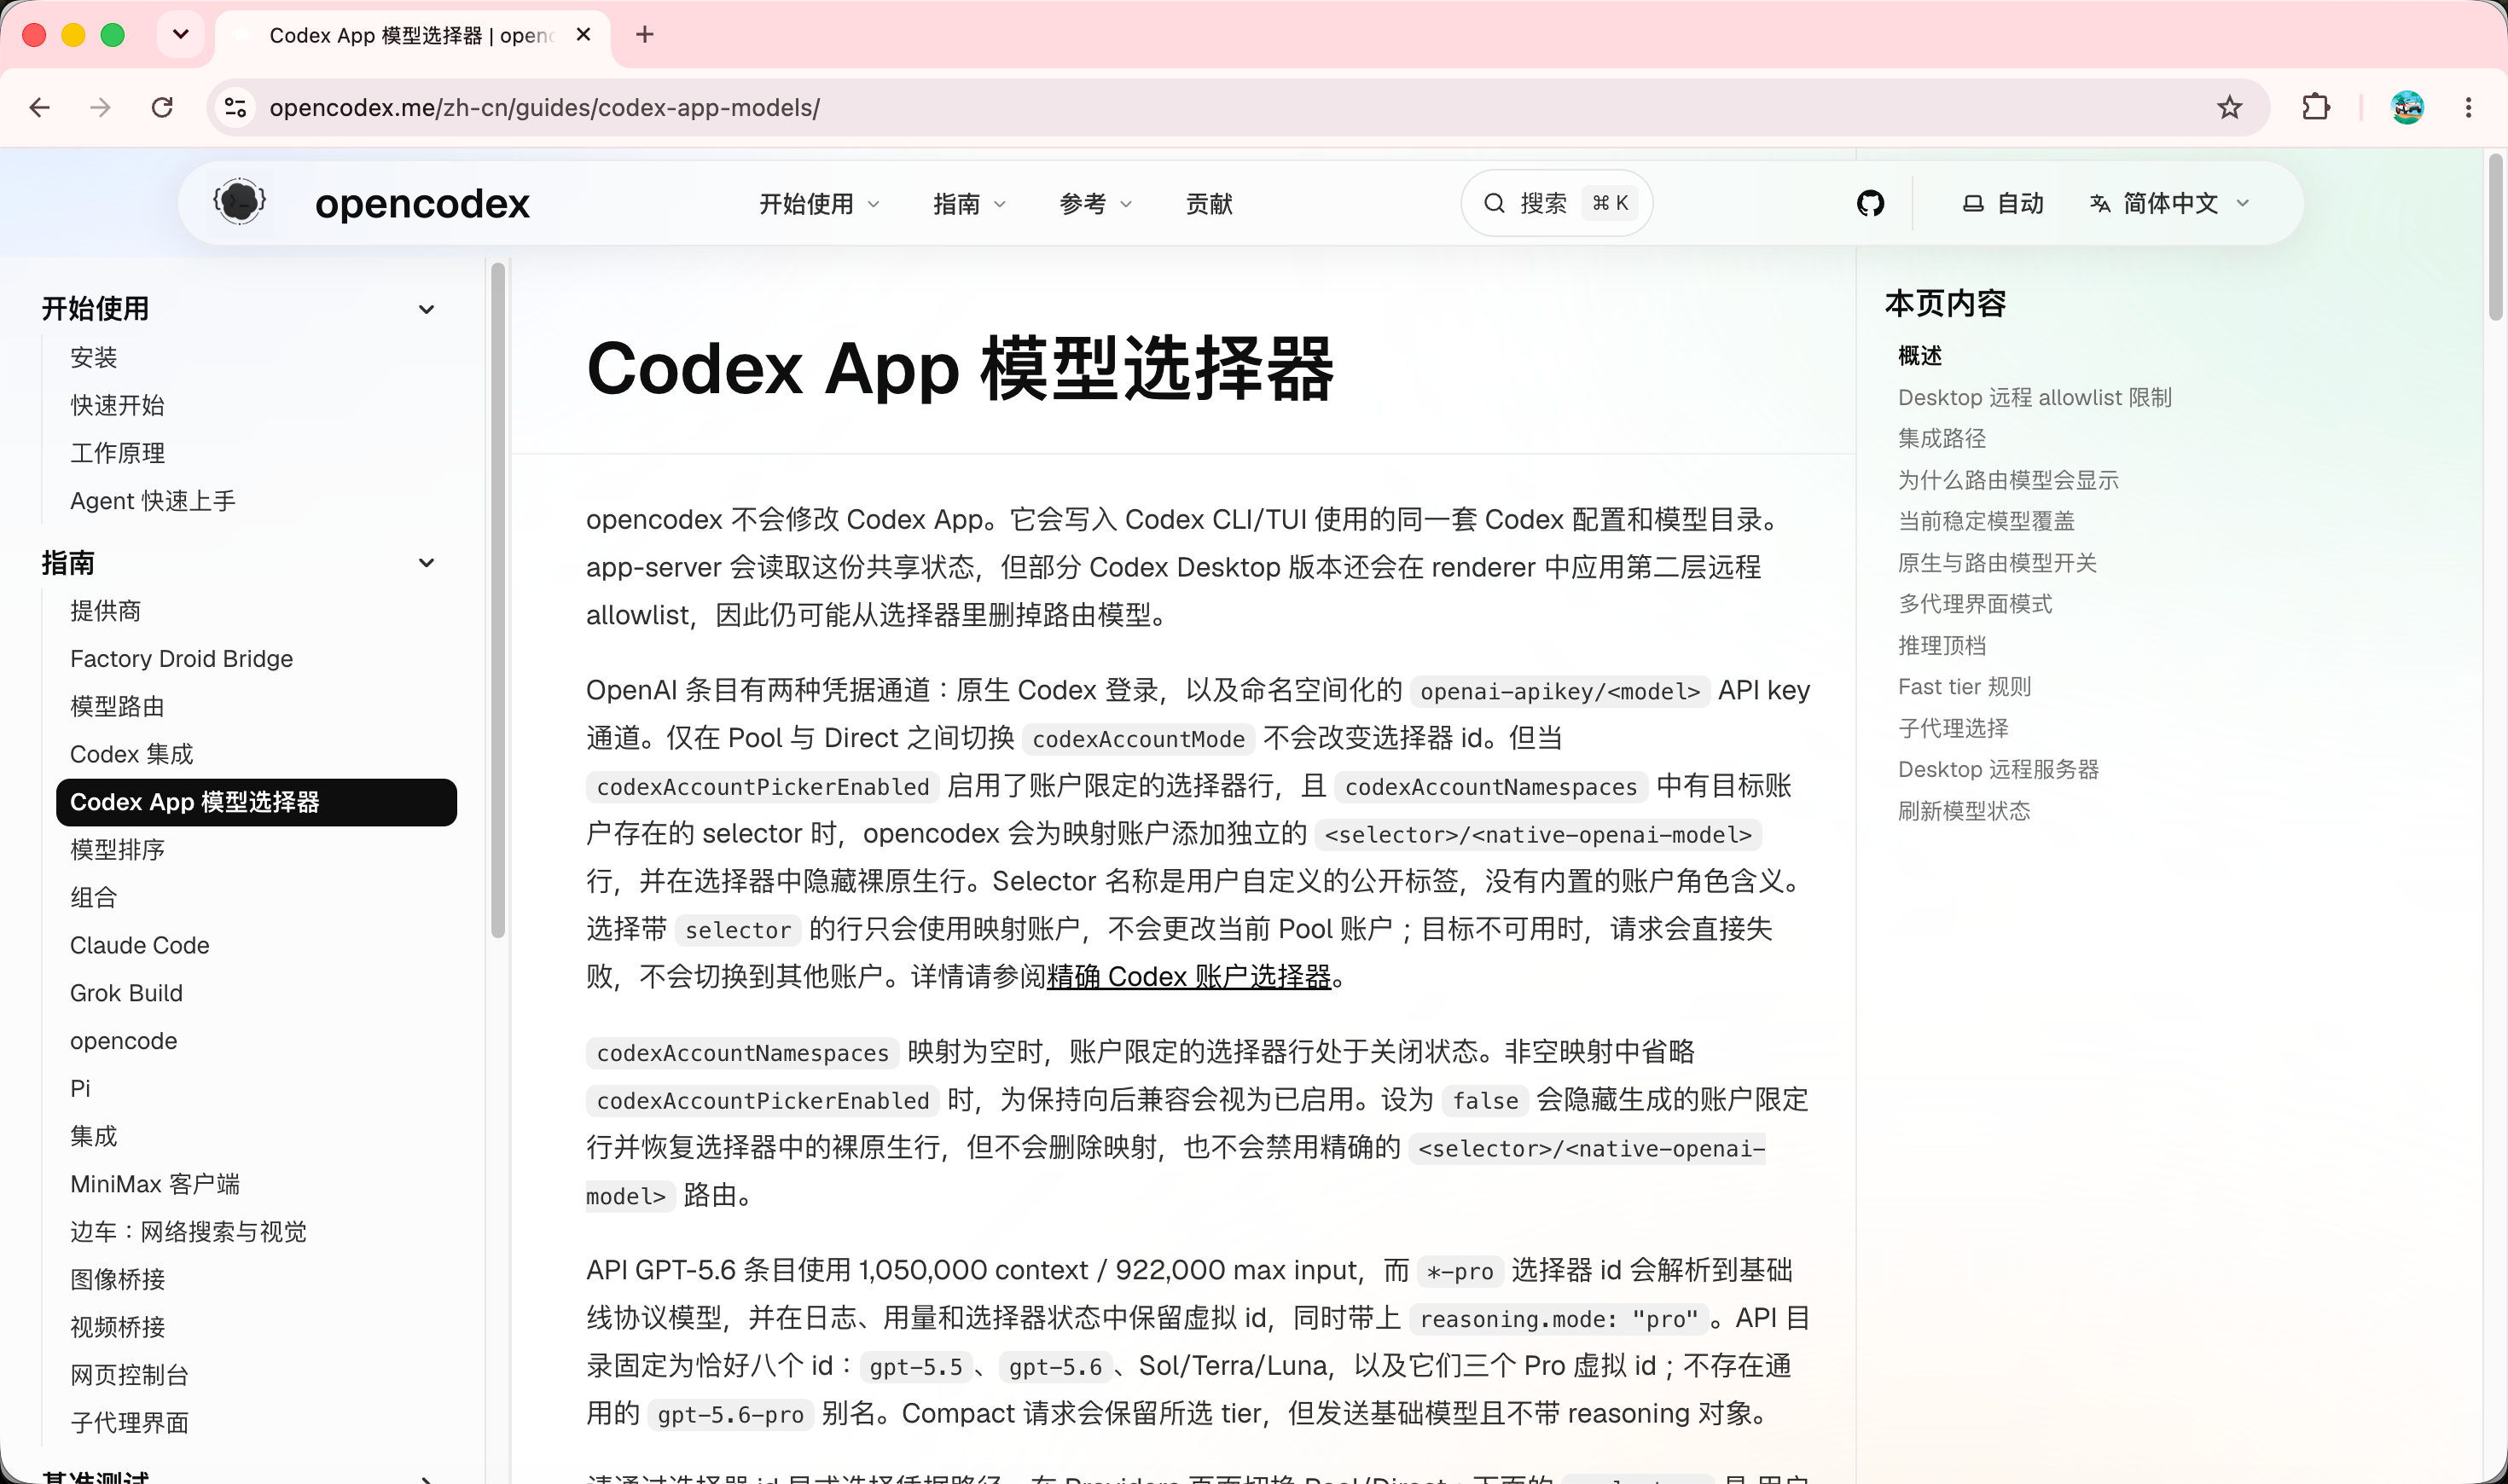Click the language translate icon
The height and width of the screenshot is (1484, 2508).
coord(2100,204)
